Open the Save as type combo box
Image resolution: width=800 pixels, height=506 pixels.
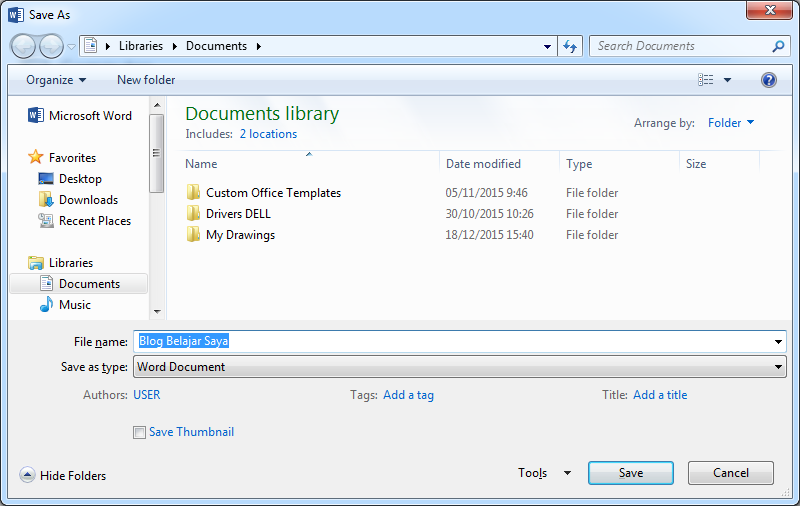pos(459,367)
